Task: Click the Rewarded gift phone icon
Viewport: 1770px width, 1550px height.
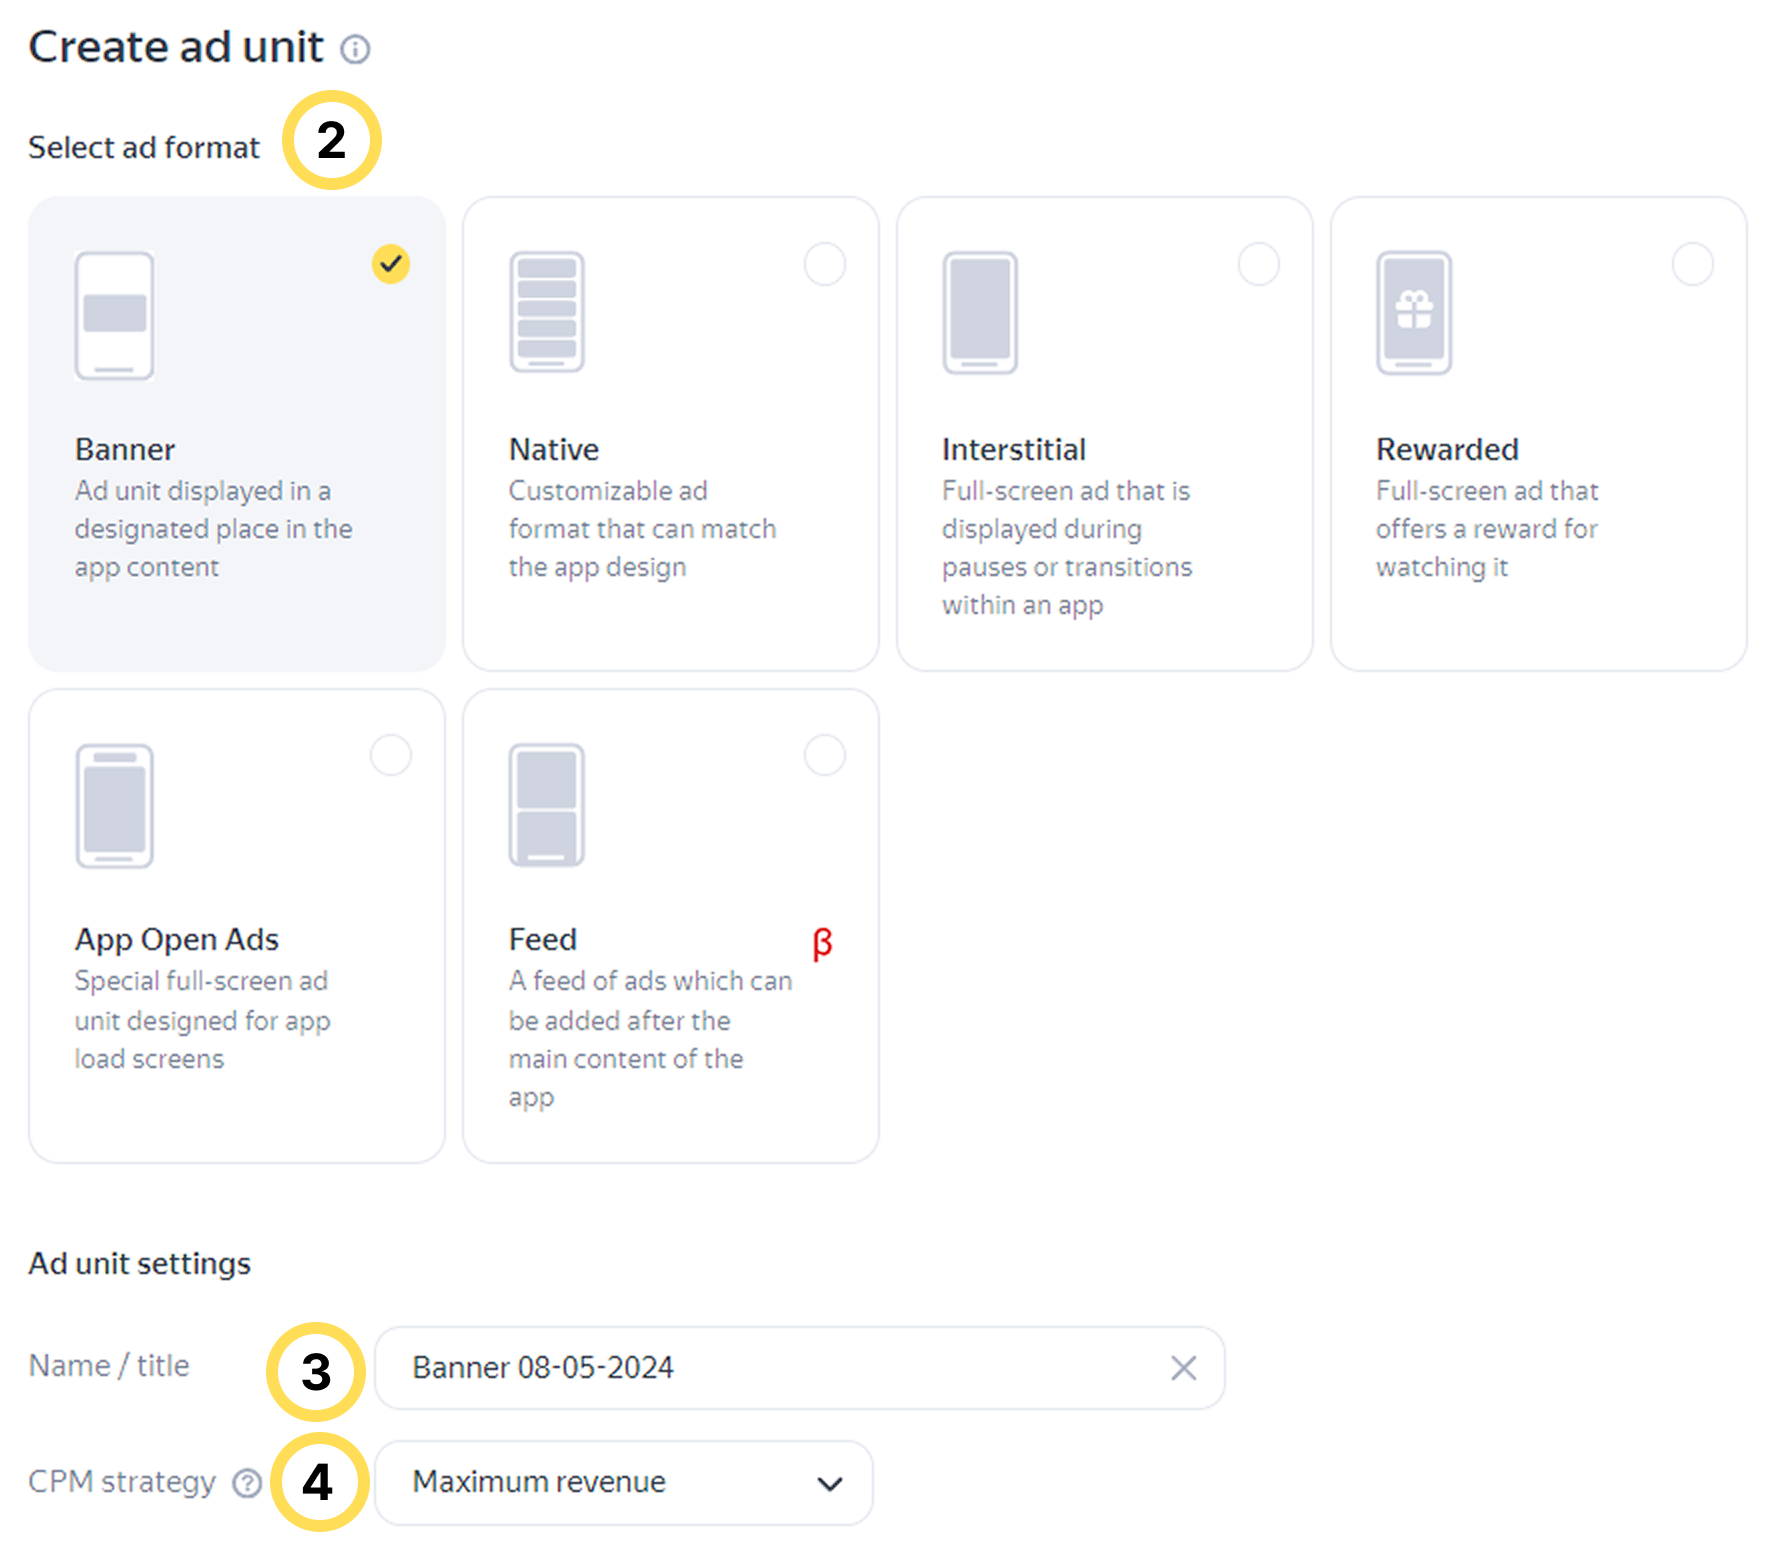Action: coord(1413,312)
